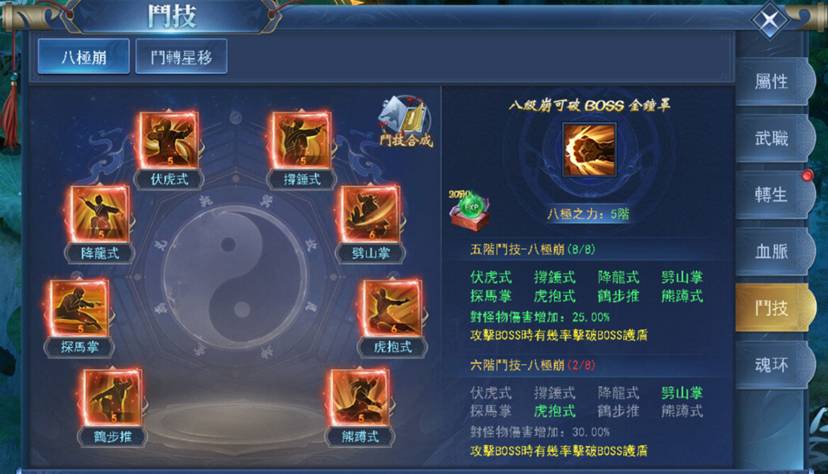The height and width of the screenshot is (474, 828).
Task: Select the 探馬掌 skill icon
Action: tap(79, 308)
